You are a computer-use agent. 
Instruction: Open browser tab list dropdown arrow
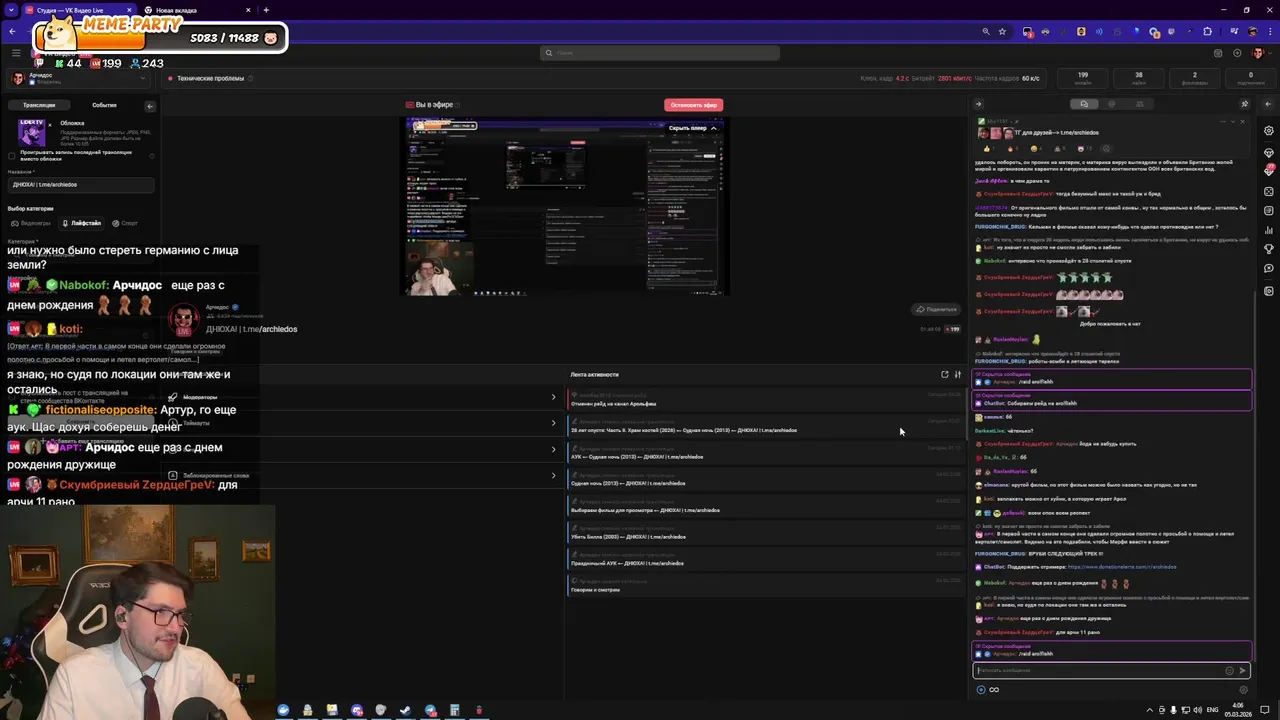[x=11, y=10]
